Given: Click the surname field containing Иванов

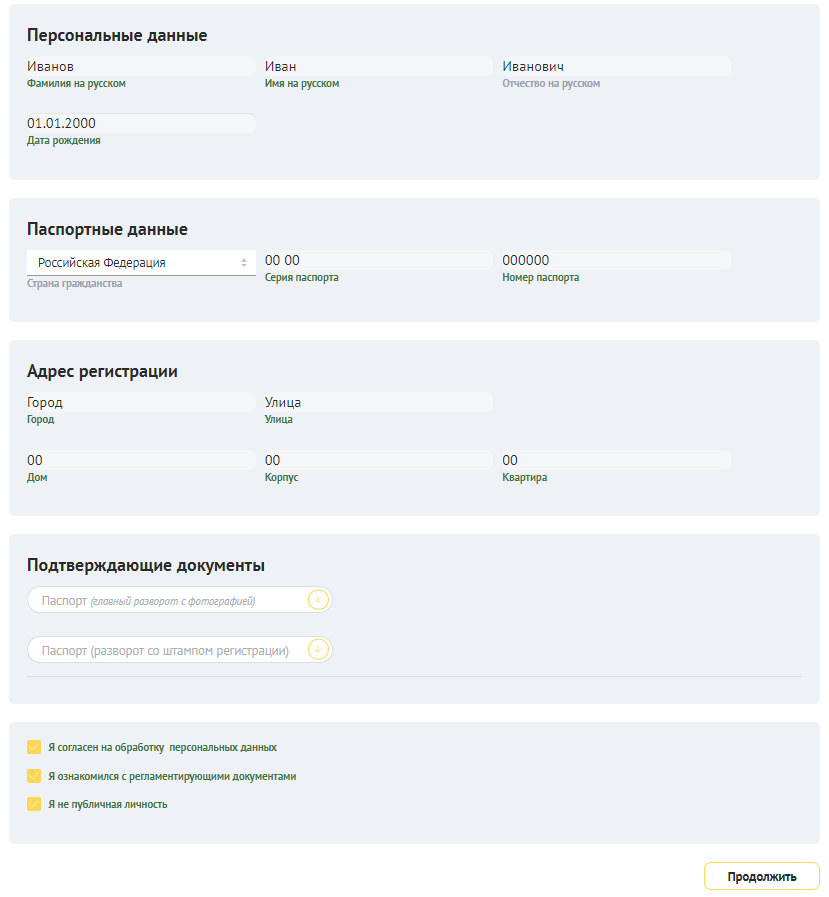Looking at the screenshot, I should pyautogui.click(x=141, y=67).
